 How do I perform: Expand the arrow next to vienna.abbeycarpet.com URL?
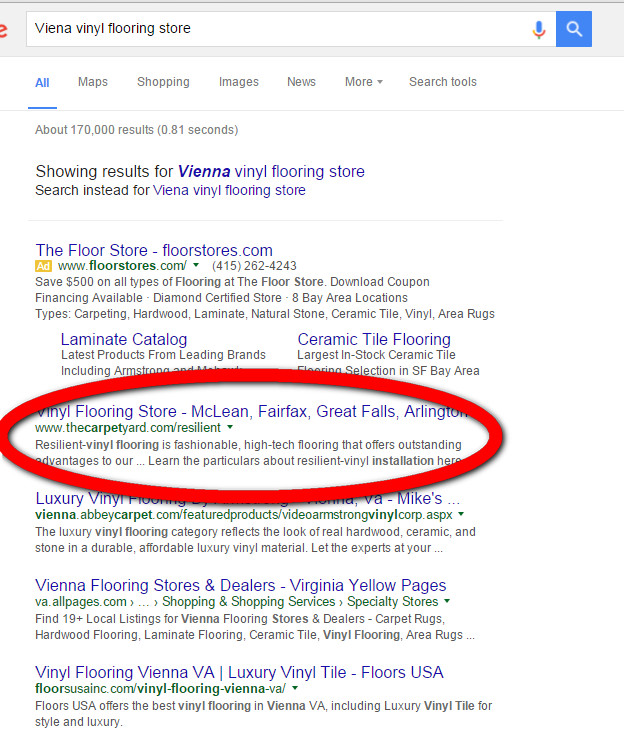click(461, 514)
